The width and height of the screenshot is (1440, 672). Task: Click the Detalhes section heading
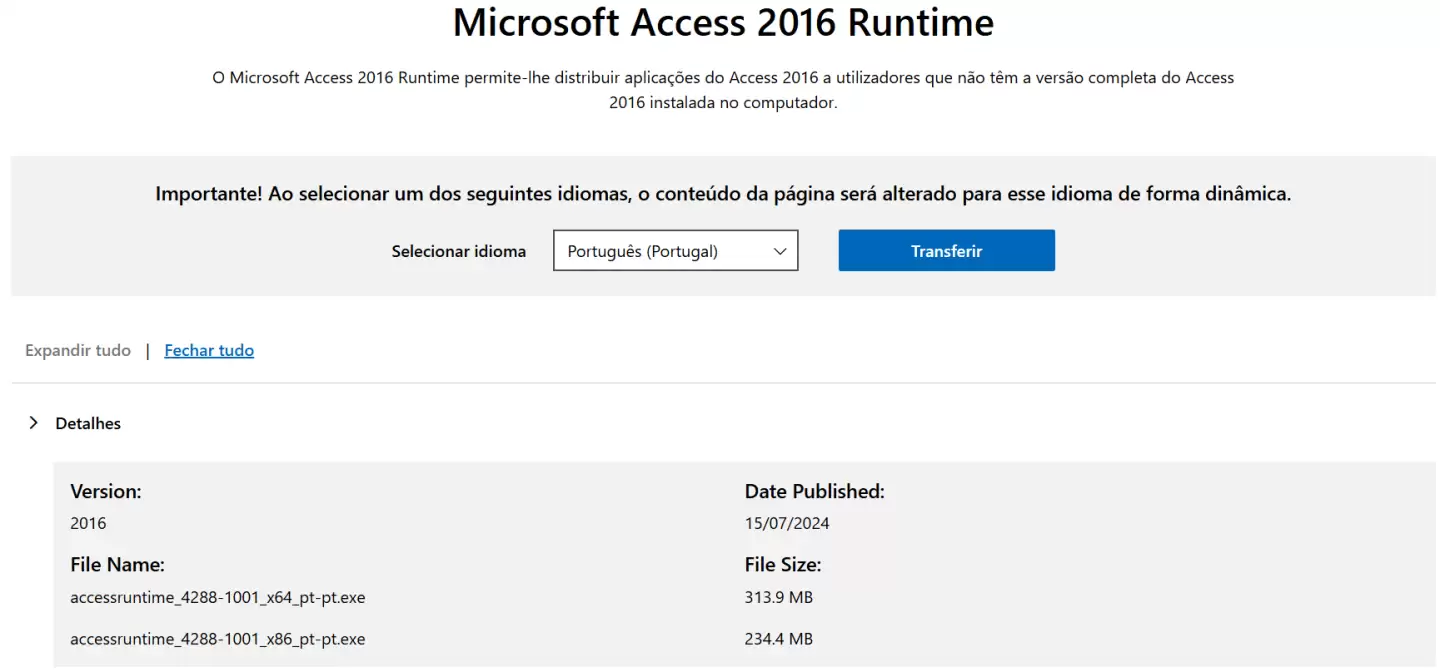[x=88, y=423]
